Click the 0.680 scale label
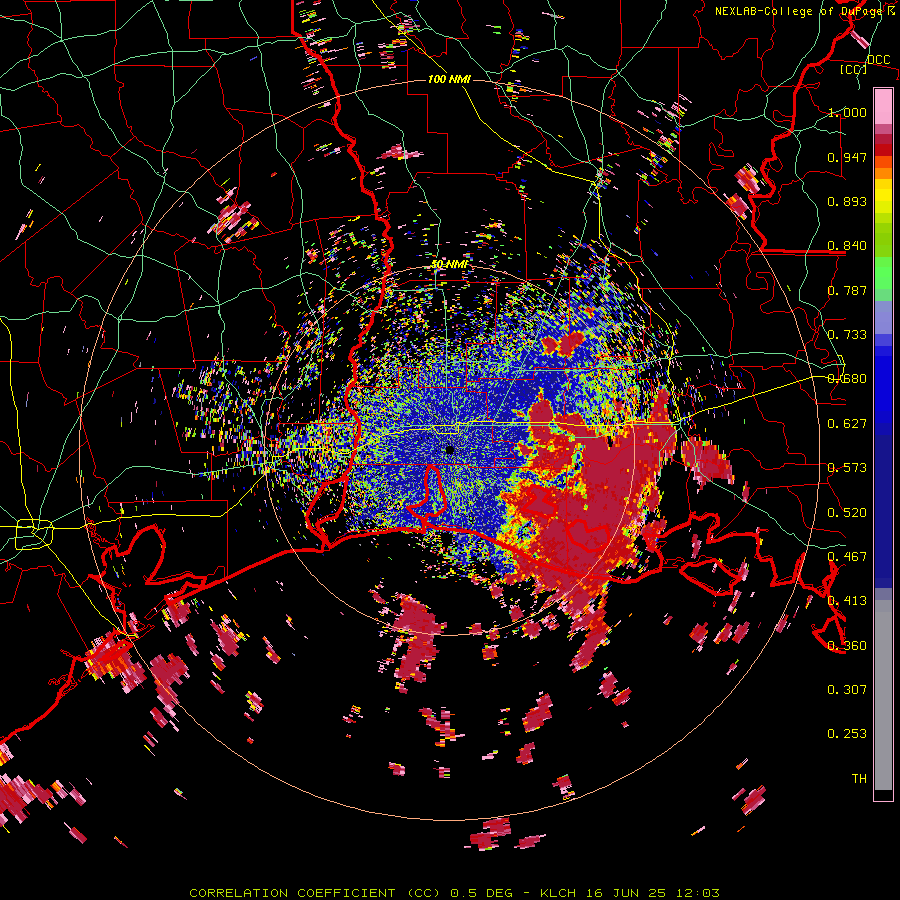This screenshot has height=900, width=900. point(847,379)
